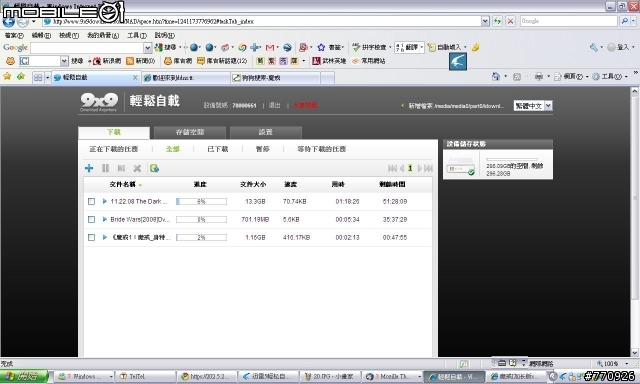The height and width of the screenshot is (384, 640).
Task: Click the 退出 logout link
Action: (274, 105)
